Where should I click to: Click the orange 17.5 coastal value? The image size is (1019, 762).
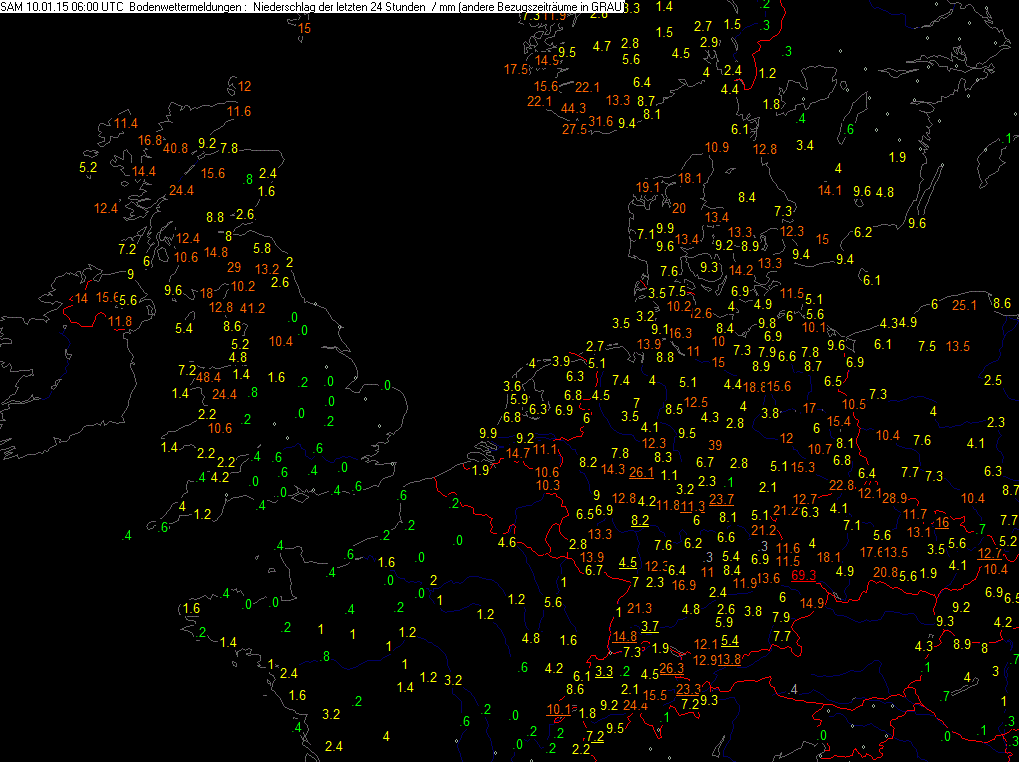click(x=516, y=69)
